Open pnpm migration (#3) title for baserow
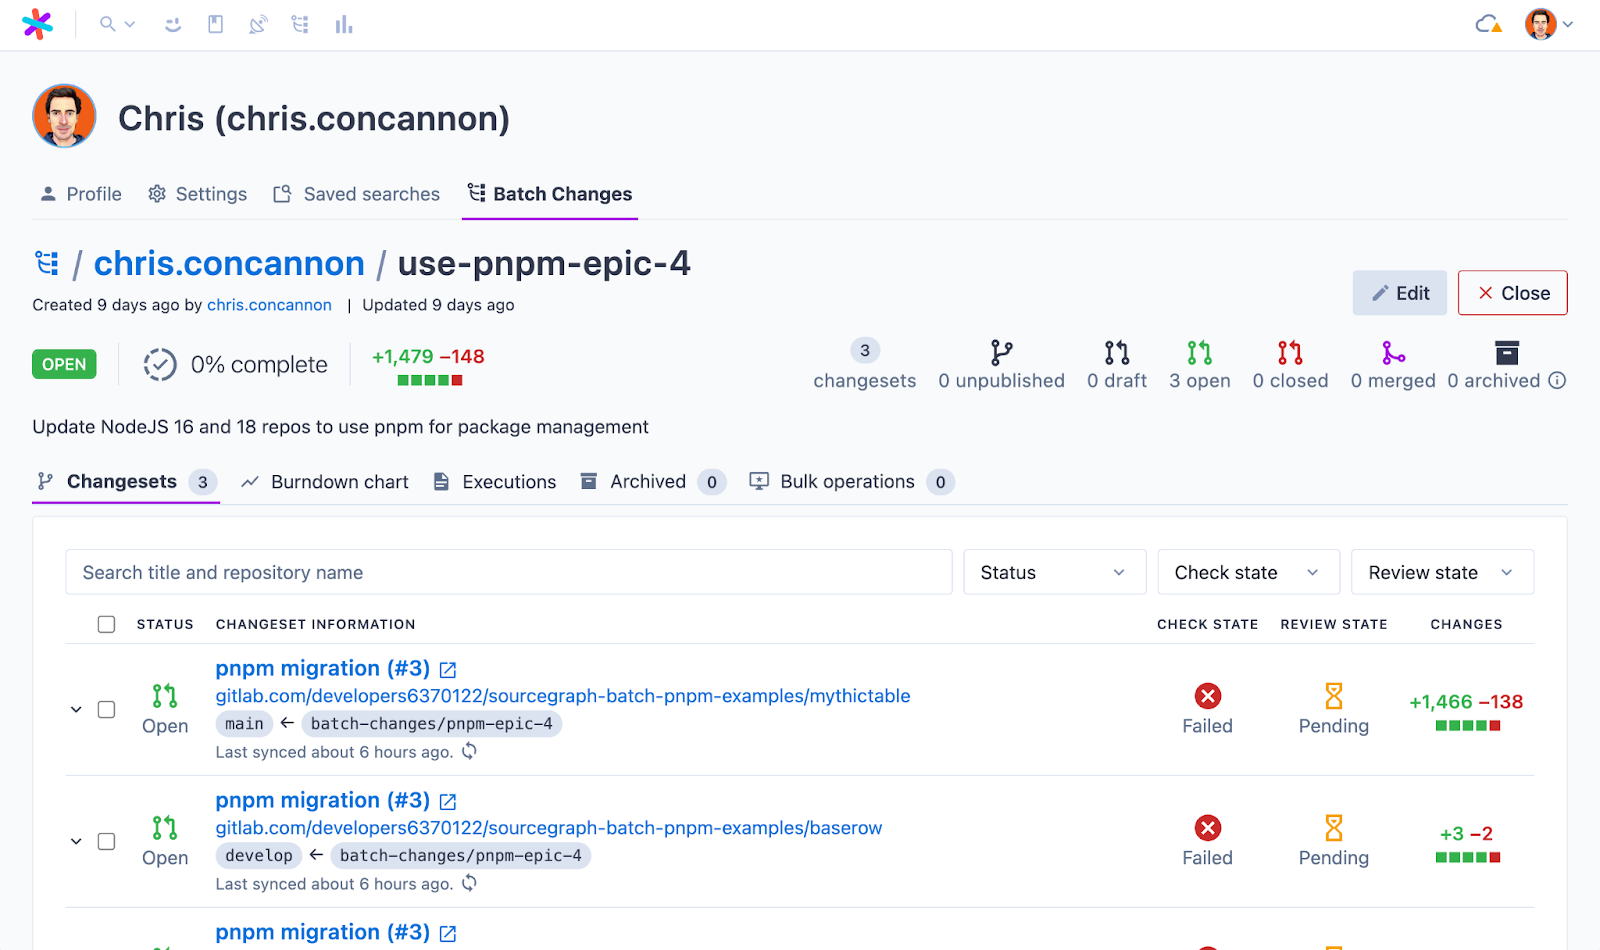Viewport: 1600px width, 950px height. (322, 800)
